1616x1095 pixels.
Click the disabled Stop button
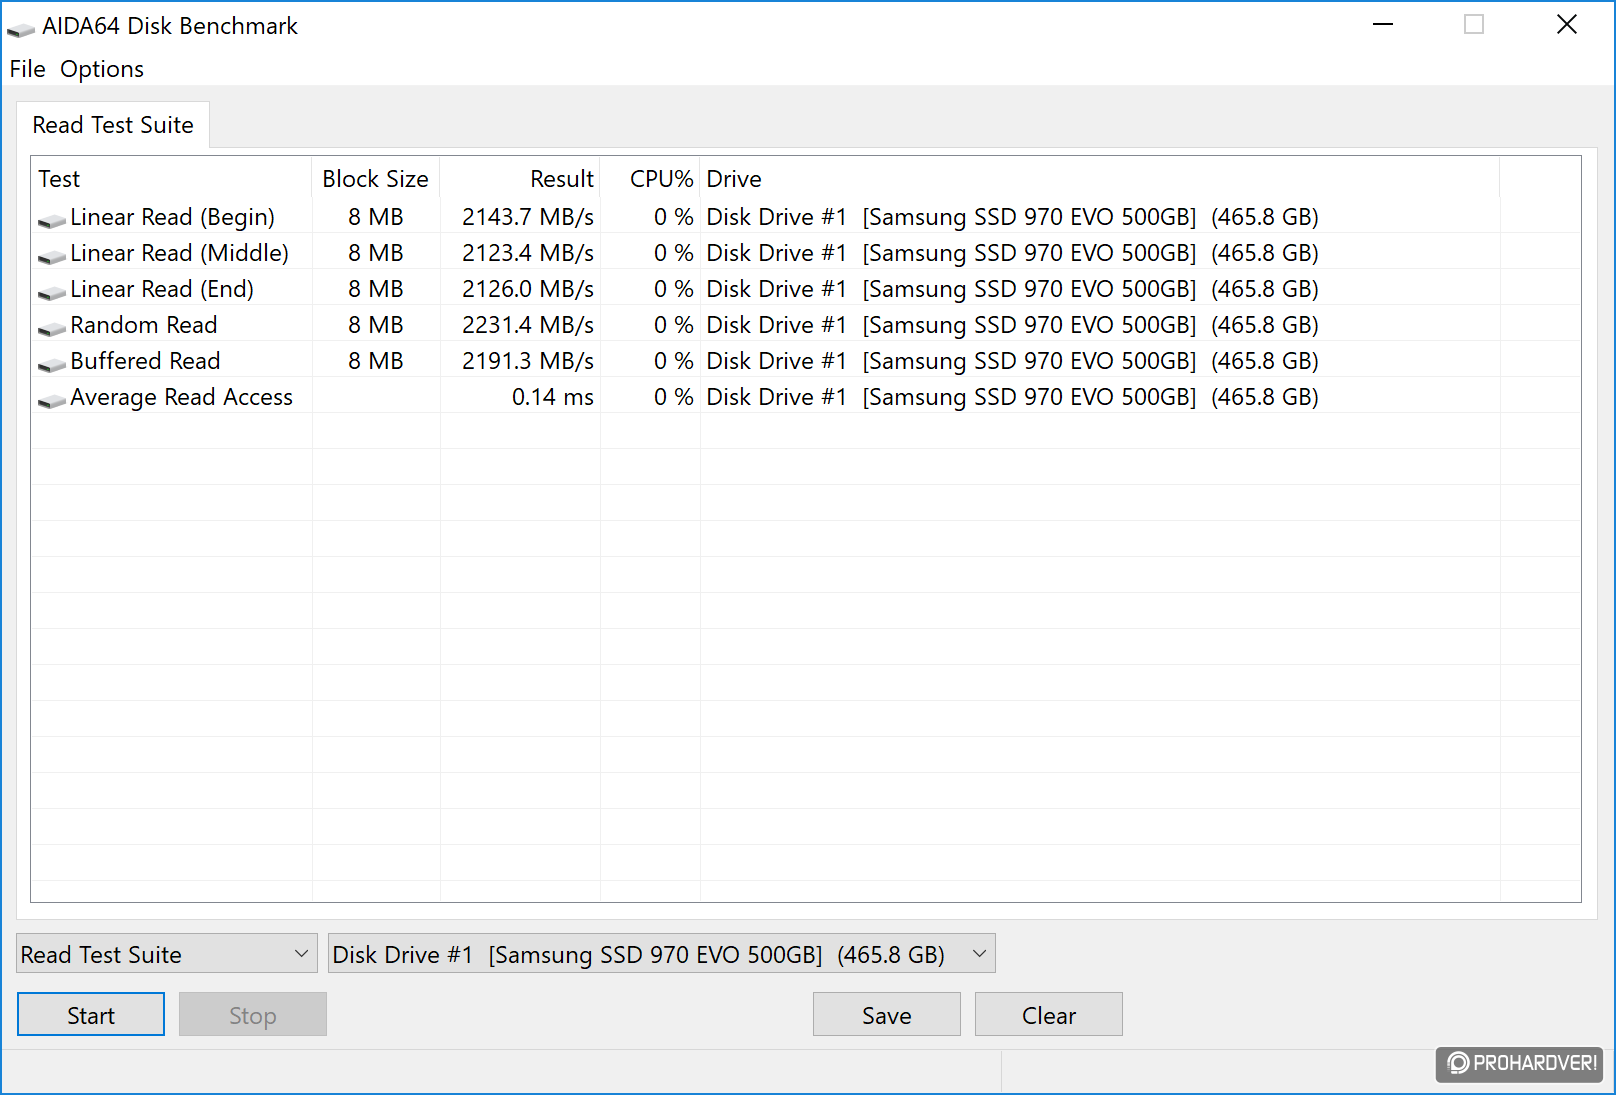(253, 1015)
